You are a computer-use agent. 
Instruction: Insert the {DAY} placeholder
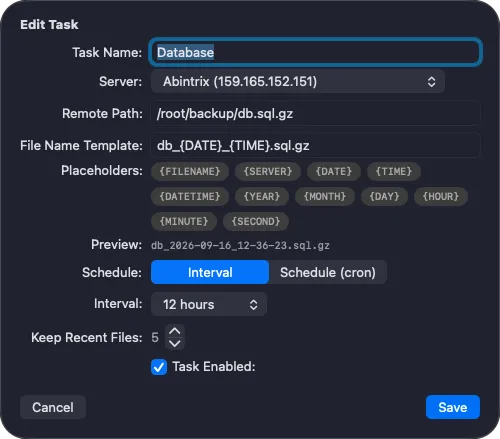pos(384,197)
